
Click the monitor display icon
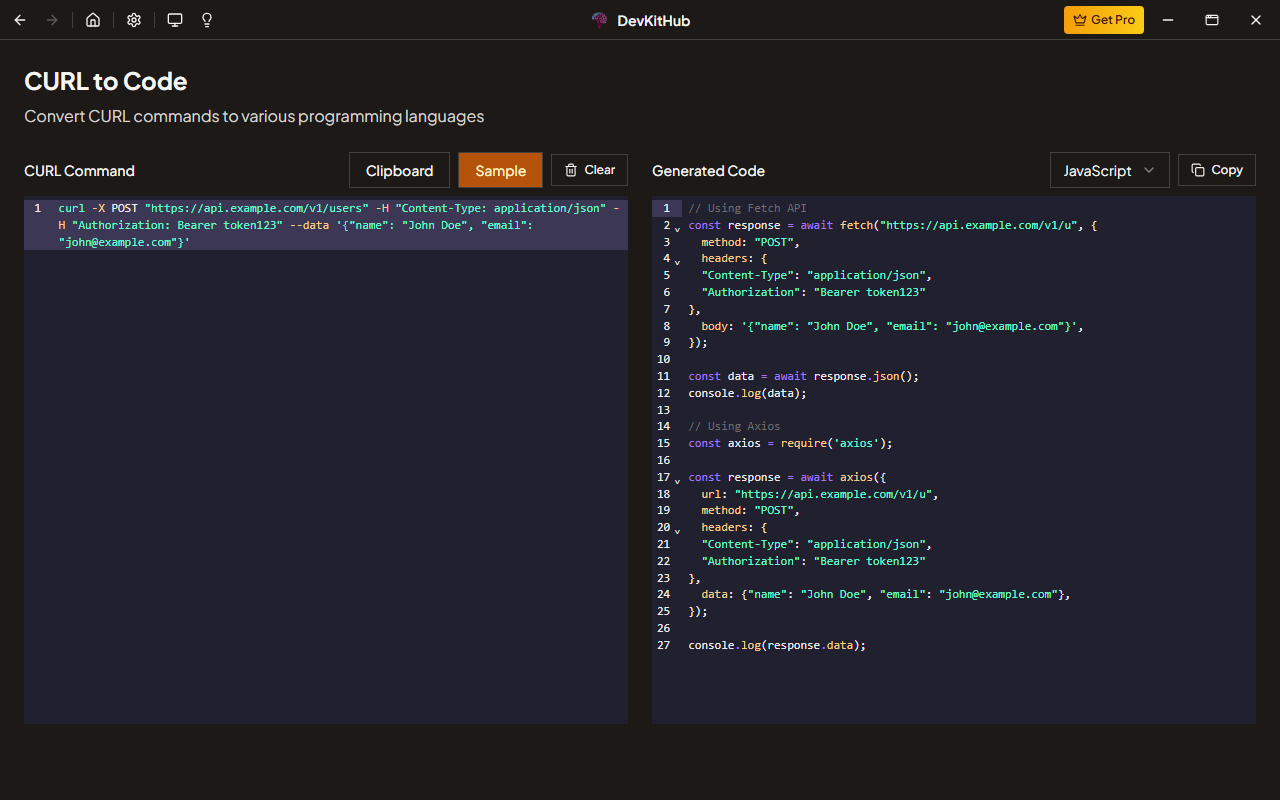175,20
